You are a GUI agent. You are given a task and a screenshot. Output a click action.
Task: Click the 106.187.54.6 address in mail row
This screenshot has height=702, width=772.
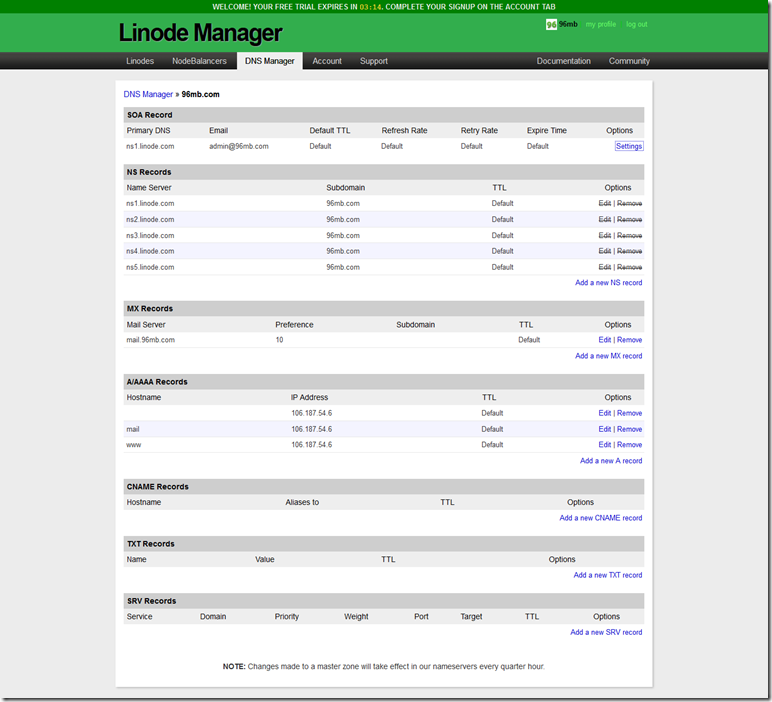tap(312, 429)
